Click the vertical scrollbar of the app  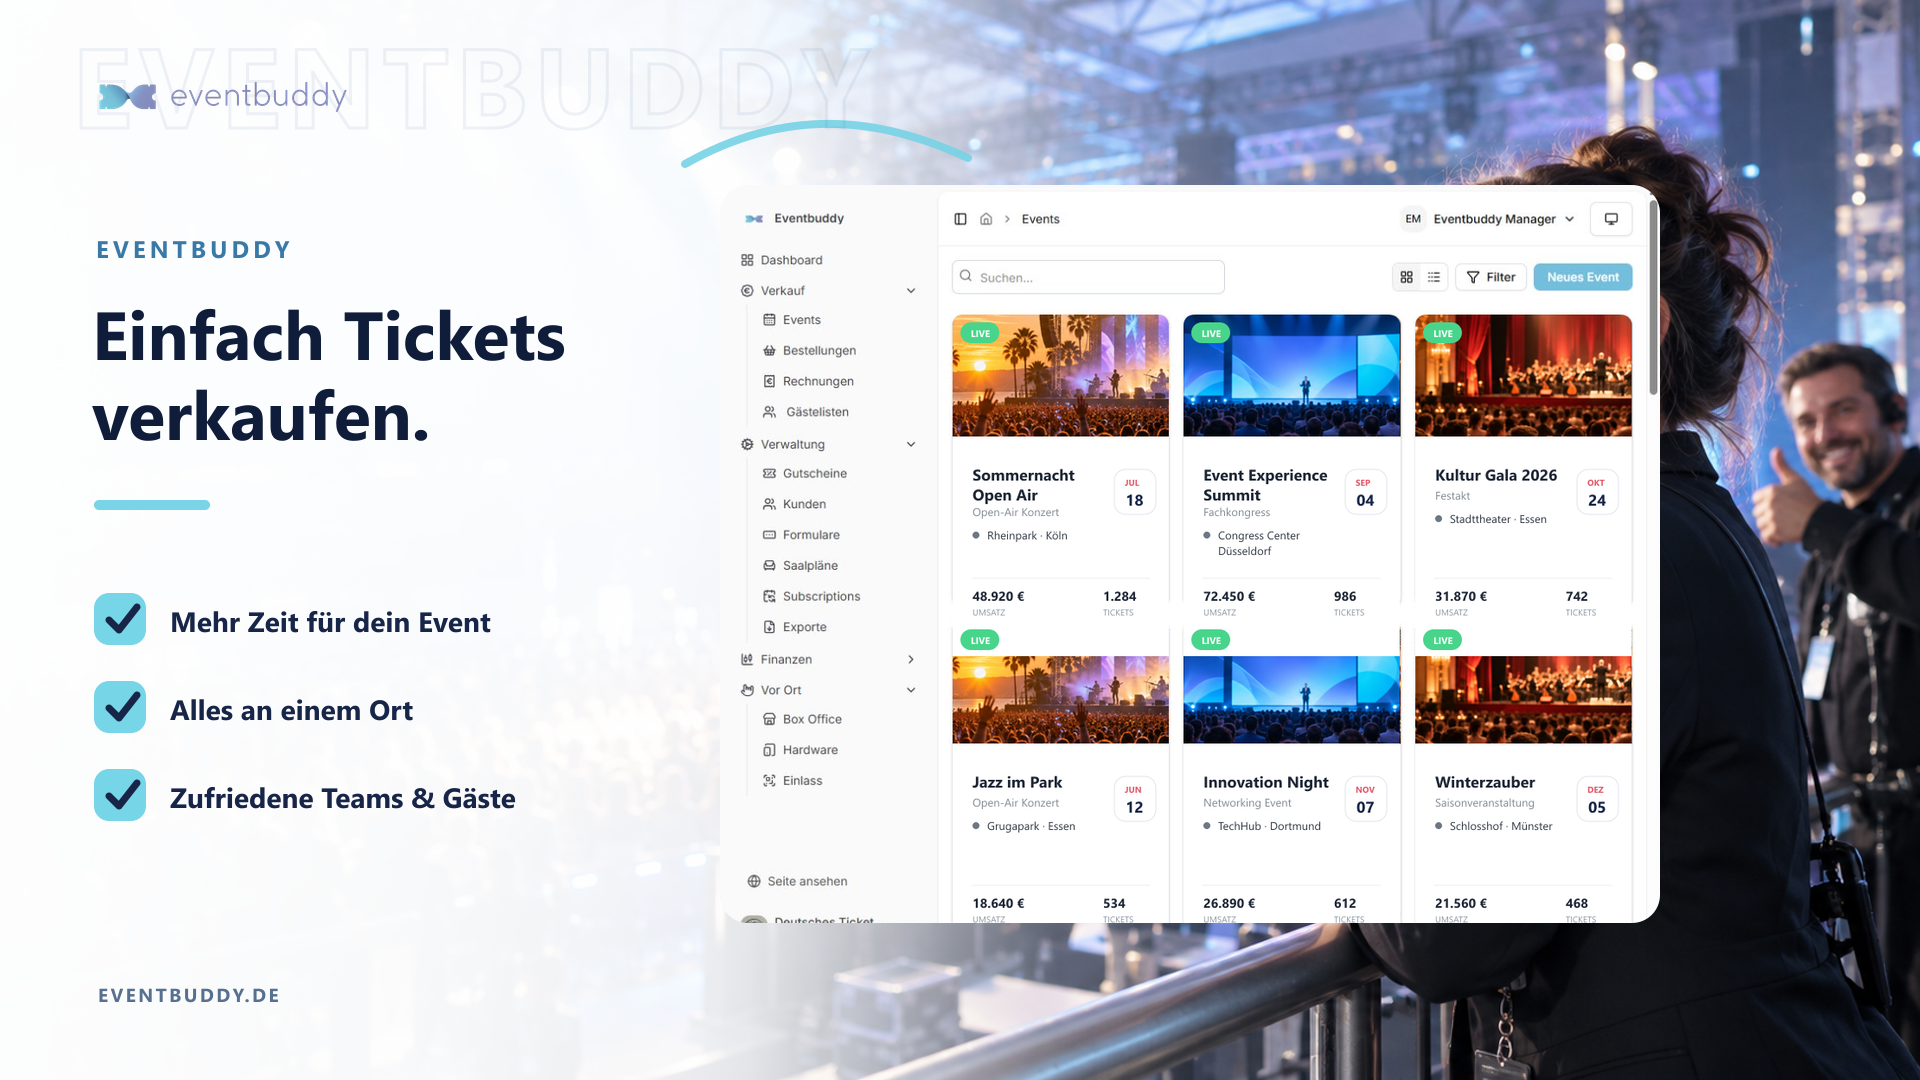(x=1653, y=298)
